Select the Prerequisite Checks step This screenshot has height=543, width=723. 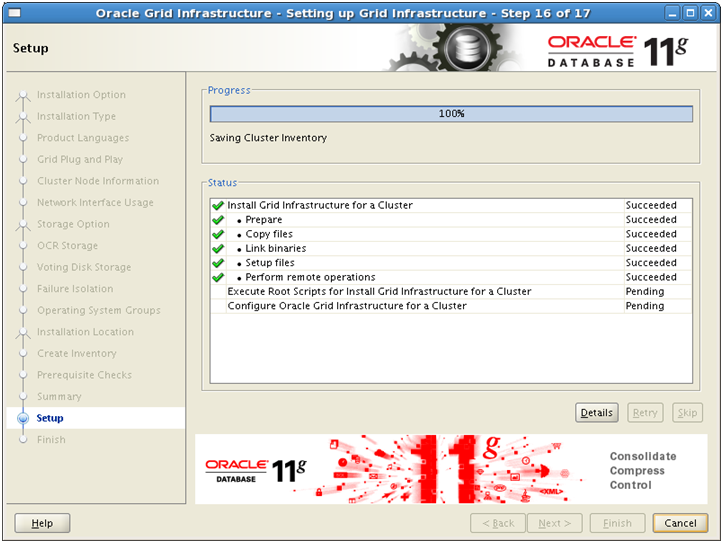click(x=84, y=375)
